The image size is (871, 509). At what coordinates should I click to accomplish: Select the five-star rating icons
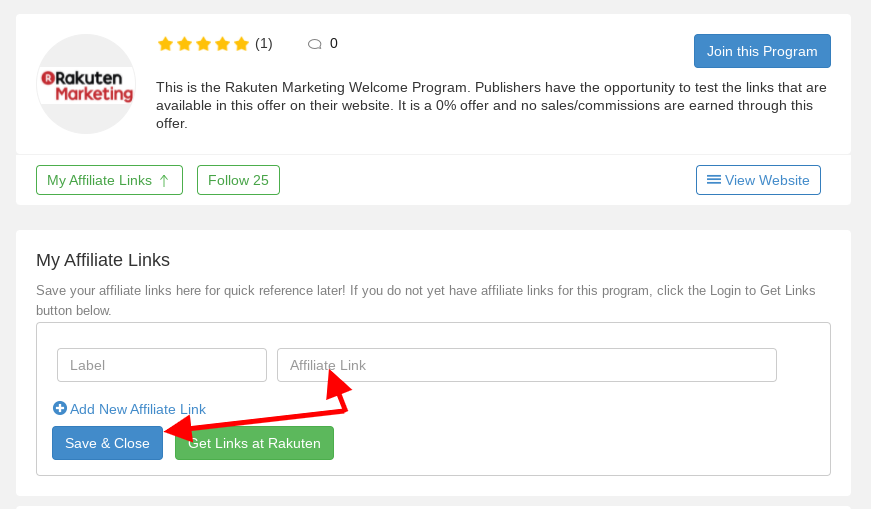pyautogui.click(x=203, y=44)
